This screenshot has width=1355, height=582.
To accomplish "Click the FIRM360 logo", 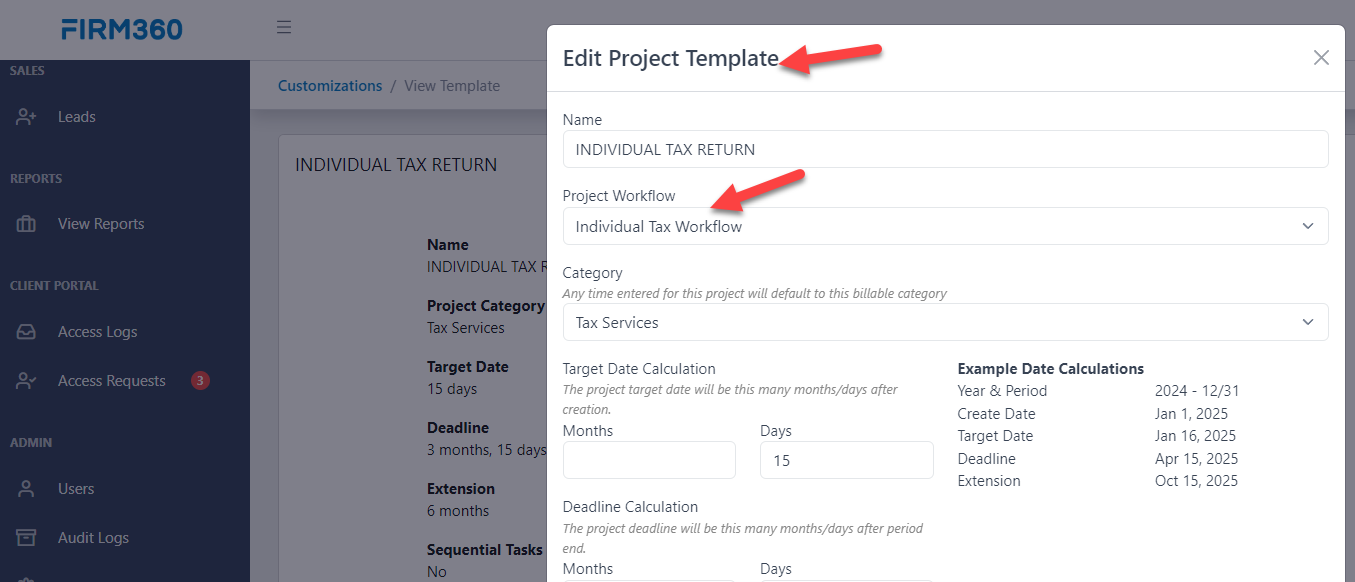I will click(x=121, y=28).
